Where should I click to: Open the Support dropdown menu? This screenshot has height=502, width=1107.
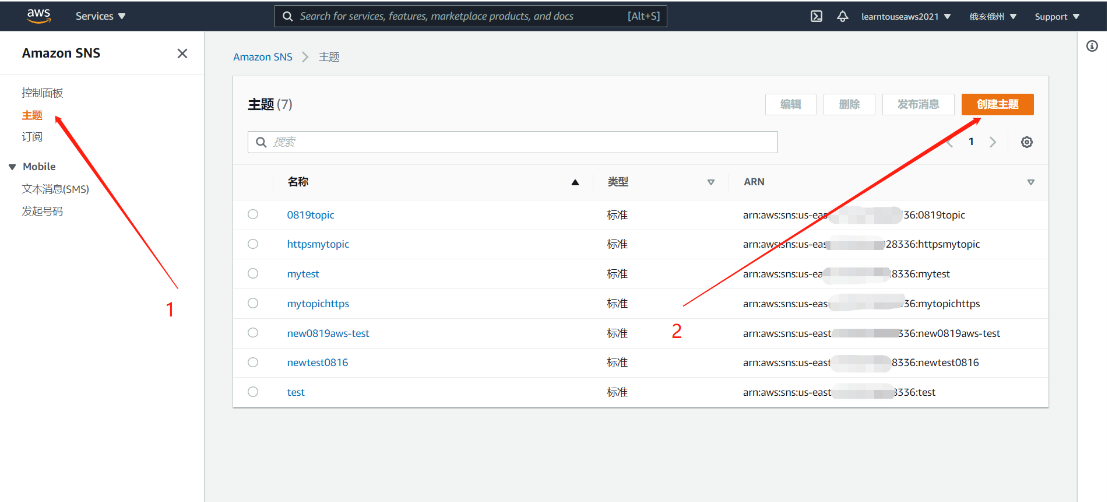1058,16
